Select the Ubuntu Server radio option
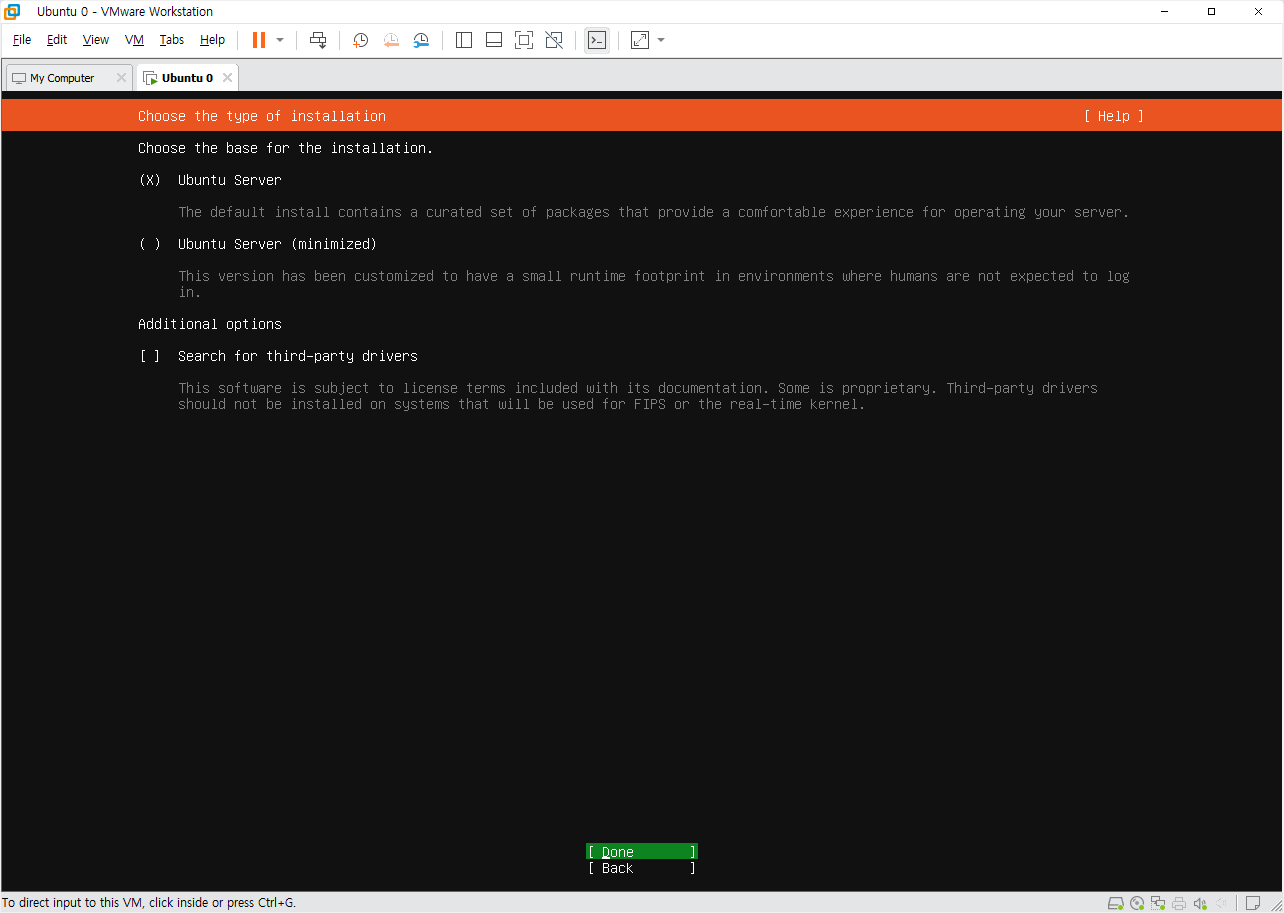This screenshot has height=913, width=1284. tap(150, 180)
